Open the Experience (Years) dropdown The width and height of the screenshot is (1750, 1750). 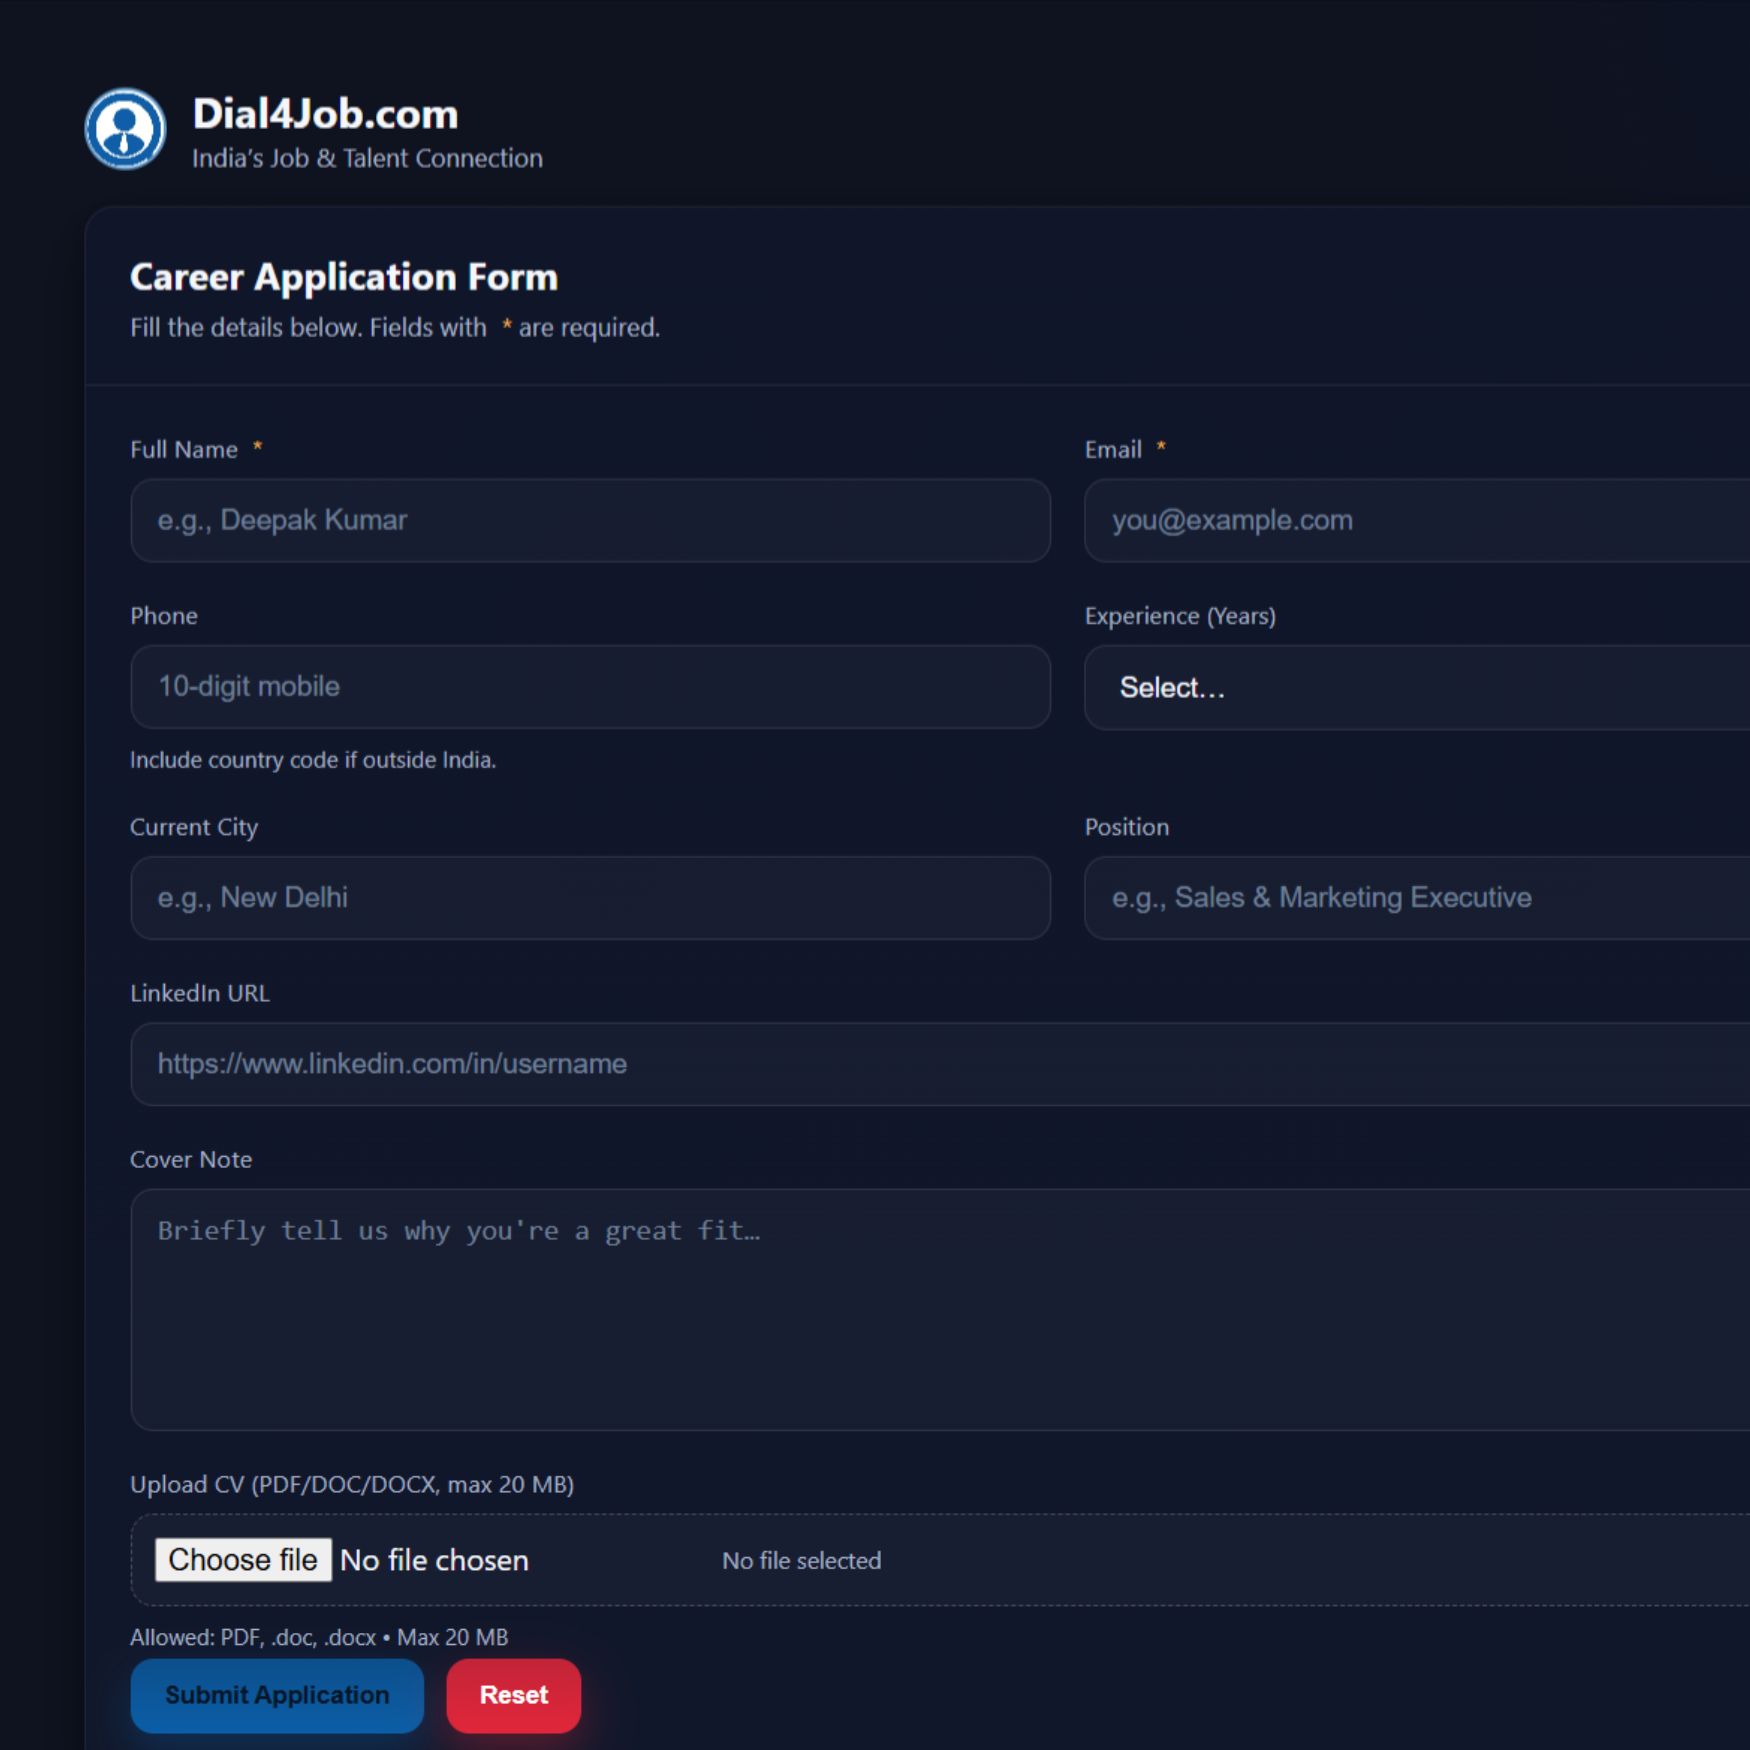pyautogui.click(x=1415, y=688)
